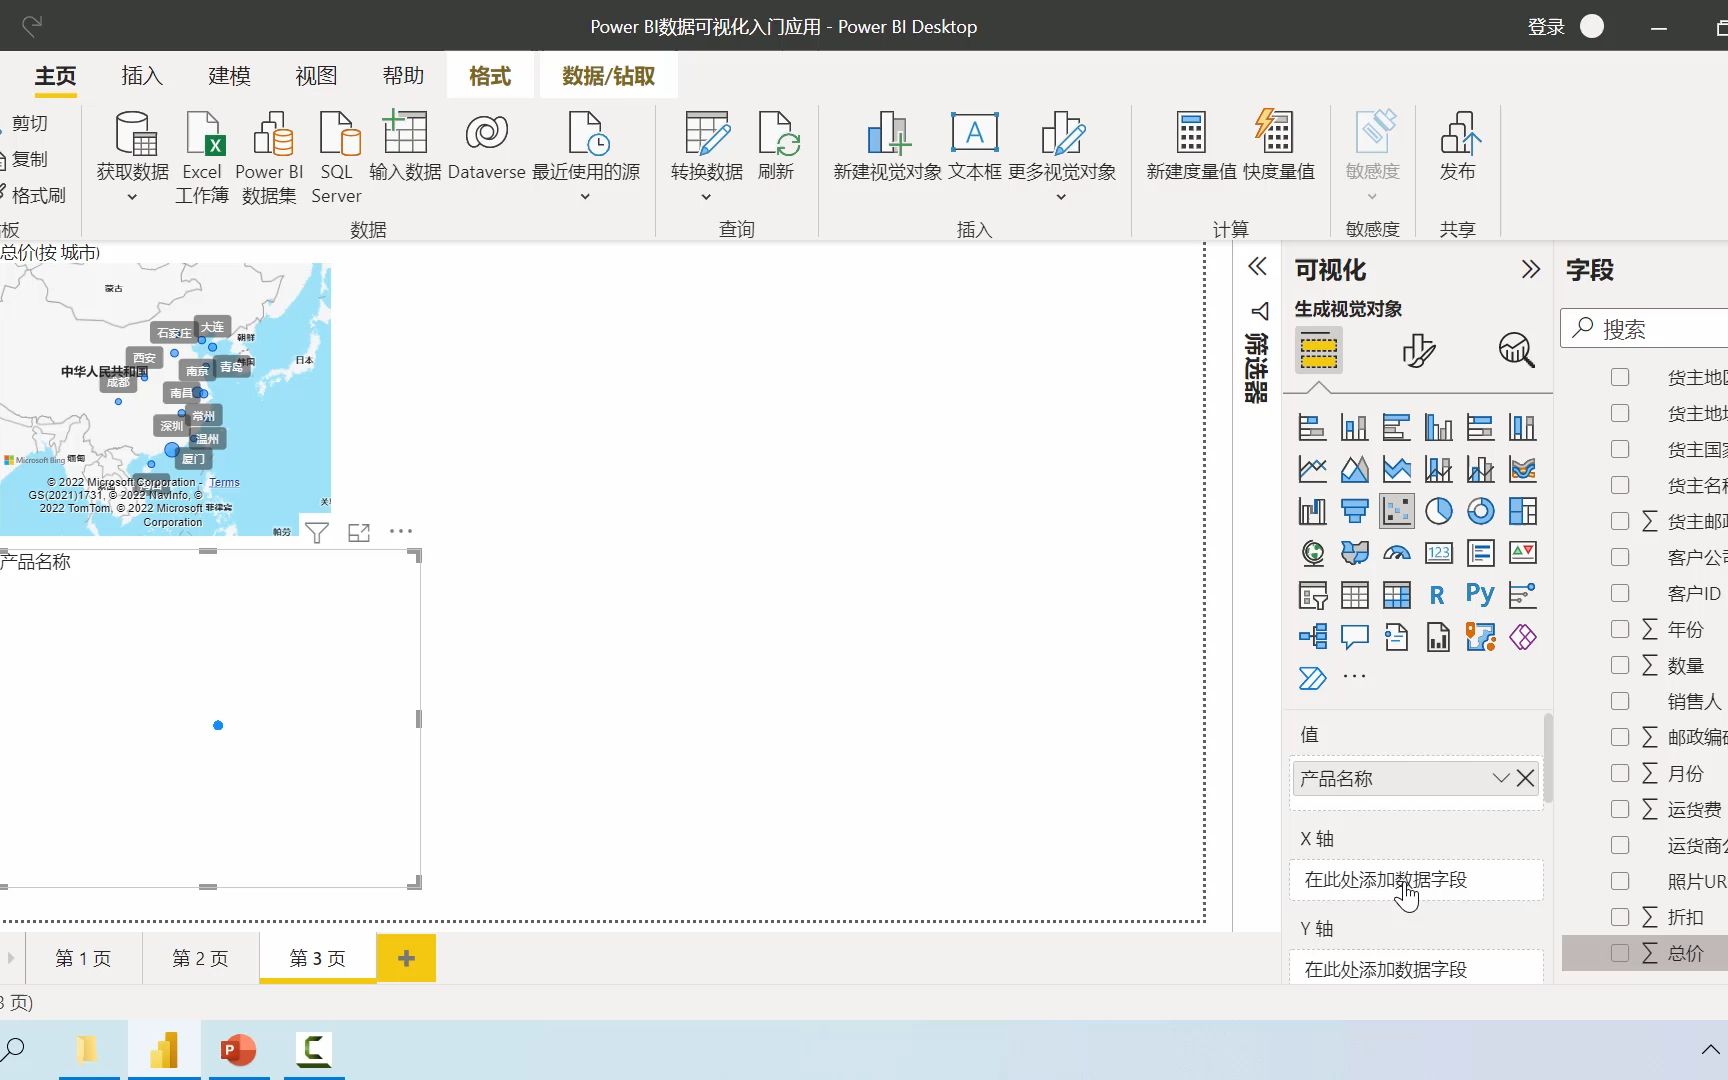Image resolution: width=1728 pixels, height=1080 pixels.
Task: Check the 运货费 field checkbox
Action: [x=1620, y=809]
